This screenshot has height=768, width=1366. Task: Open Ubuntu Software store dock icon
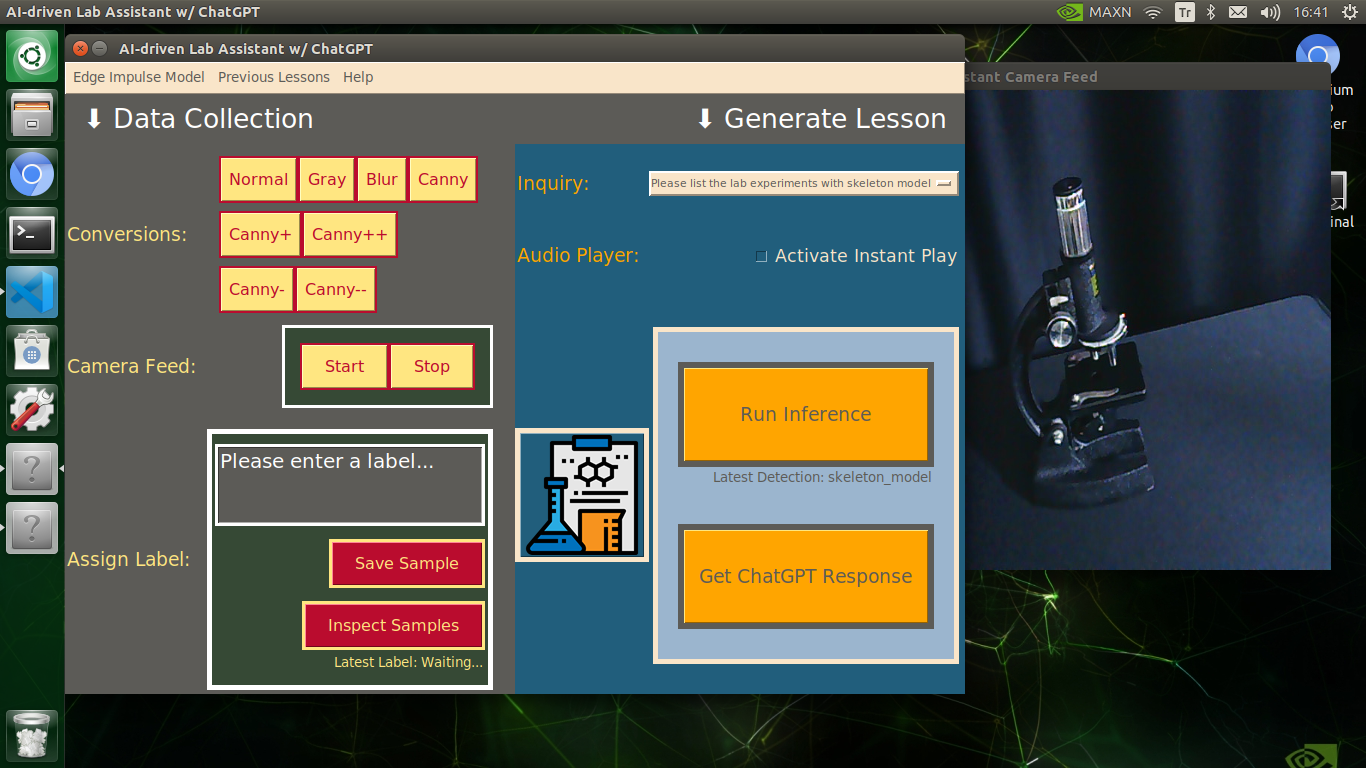(32, 351)
